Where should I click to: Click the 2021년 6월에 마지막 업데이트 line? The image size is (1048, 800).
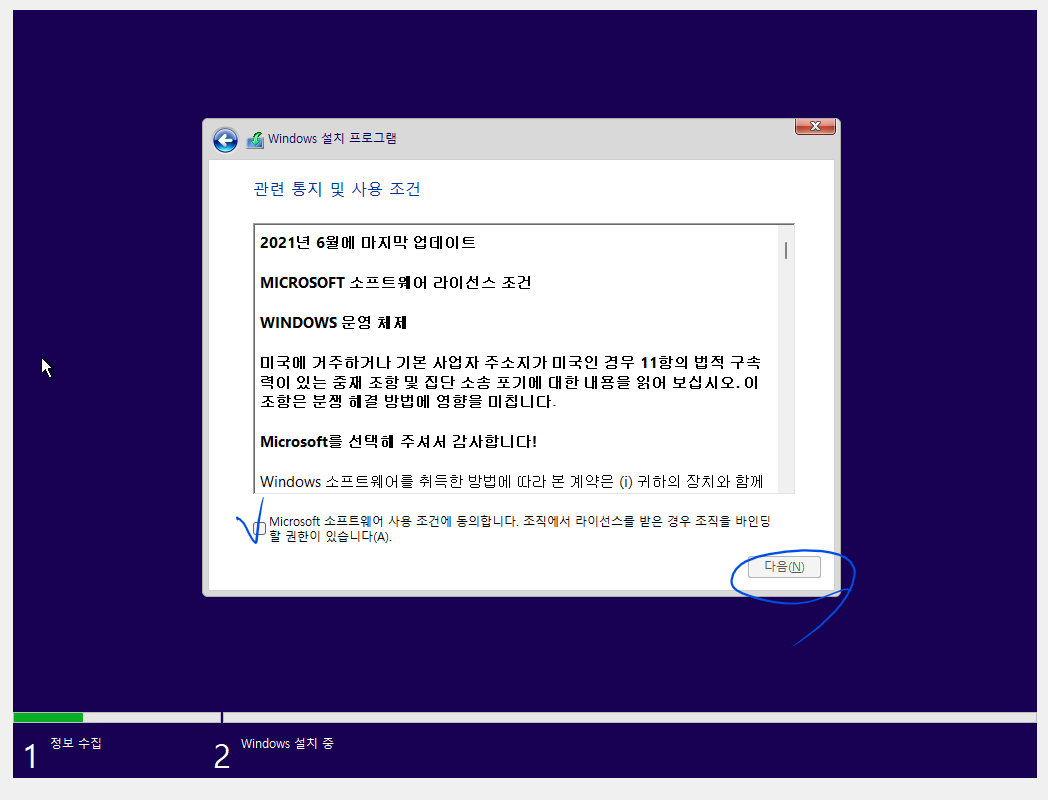click(368, 243)
